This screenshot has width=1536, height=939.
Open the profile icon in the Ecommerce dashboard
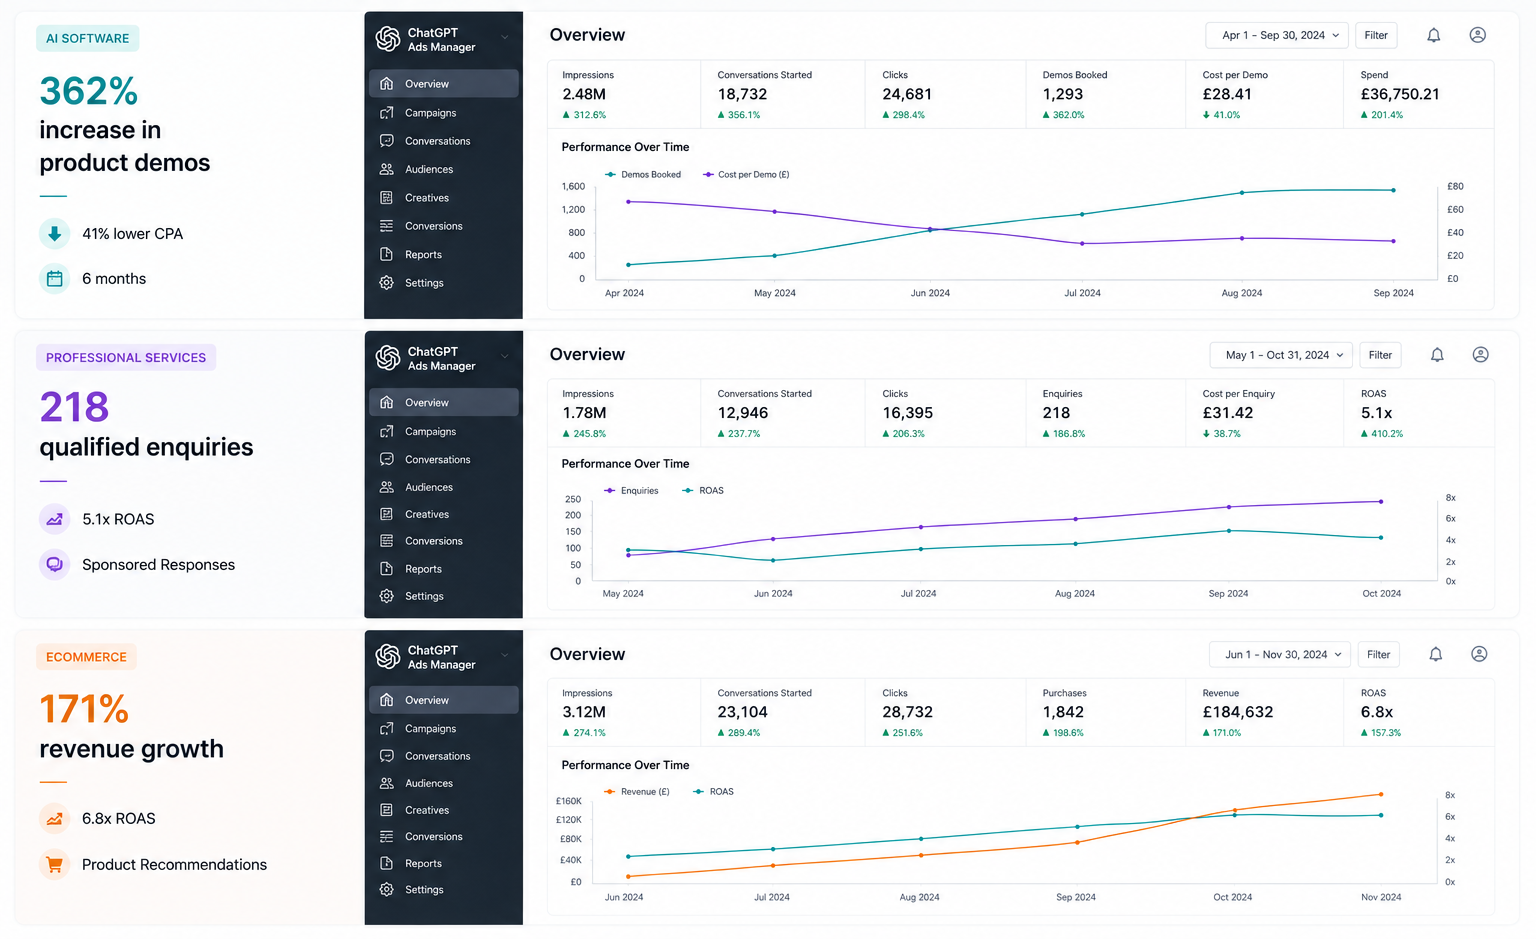[1479, 654]
